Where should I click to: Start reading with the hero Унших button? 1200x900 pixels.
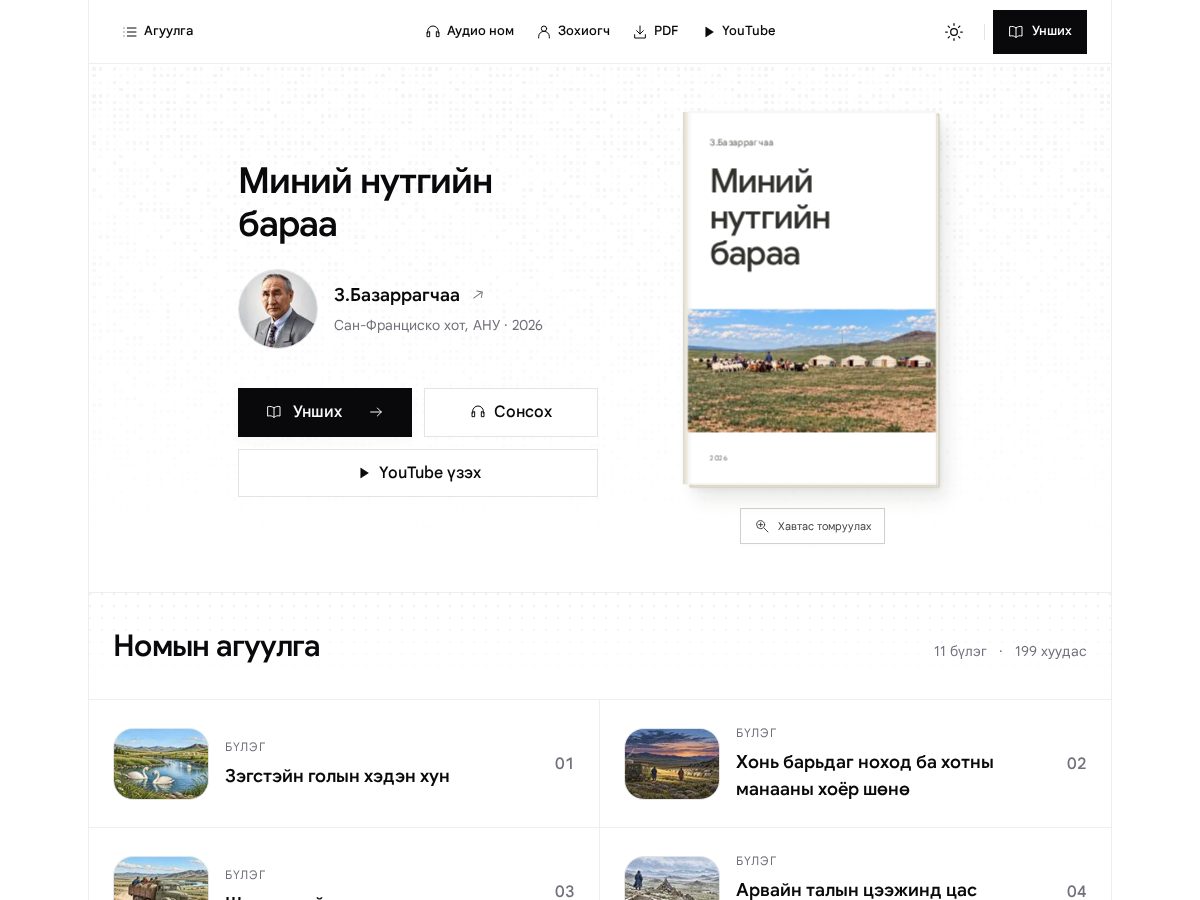(325, 412)
